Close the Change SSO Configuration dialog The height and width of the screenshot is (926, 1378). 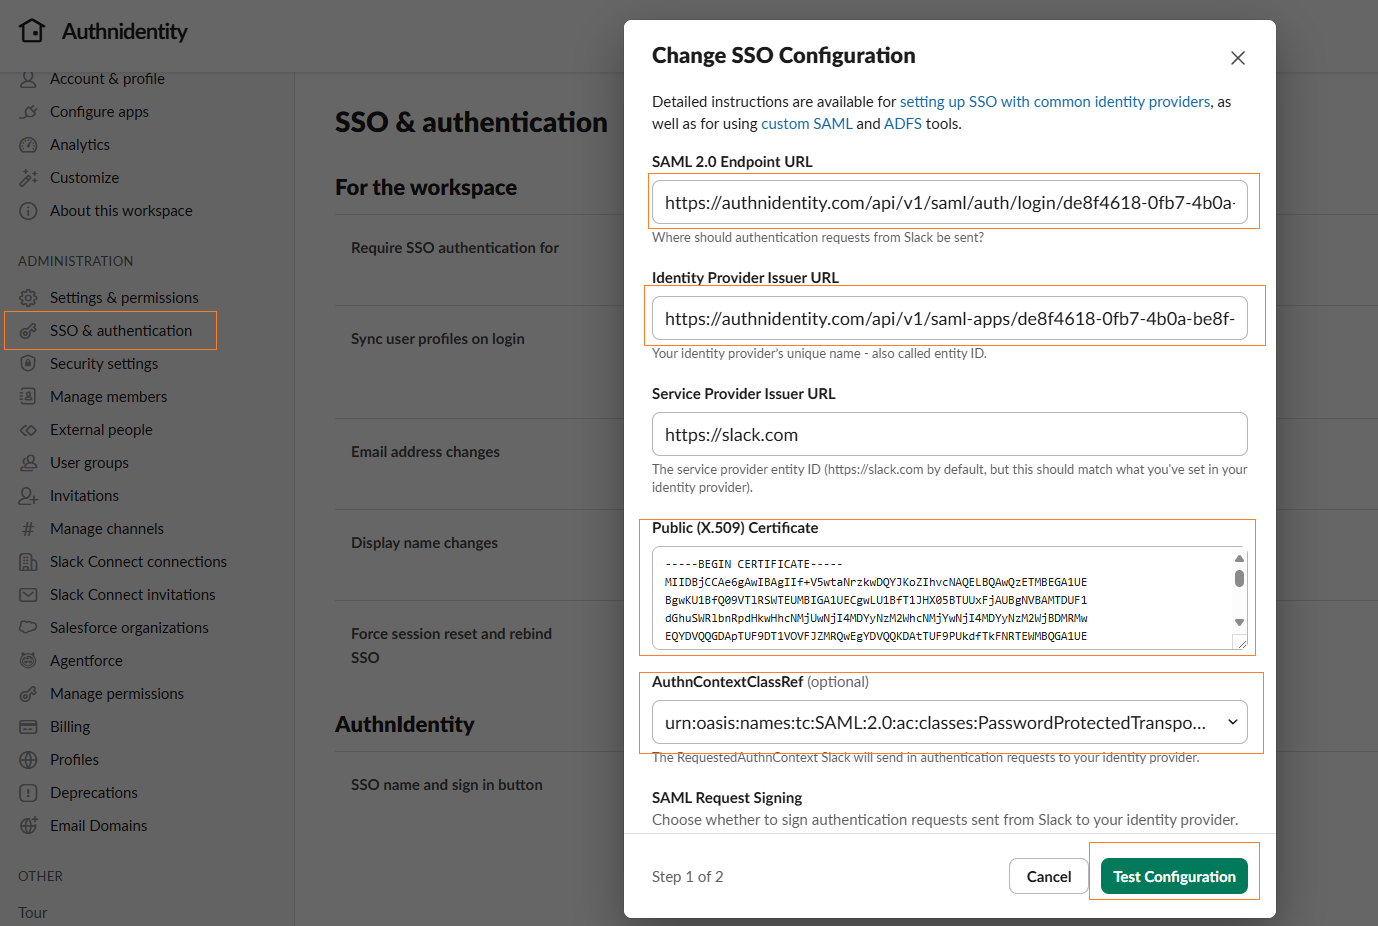click(x=1238, y=58)
